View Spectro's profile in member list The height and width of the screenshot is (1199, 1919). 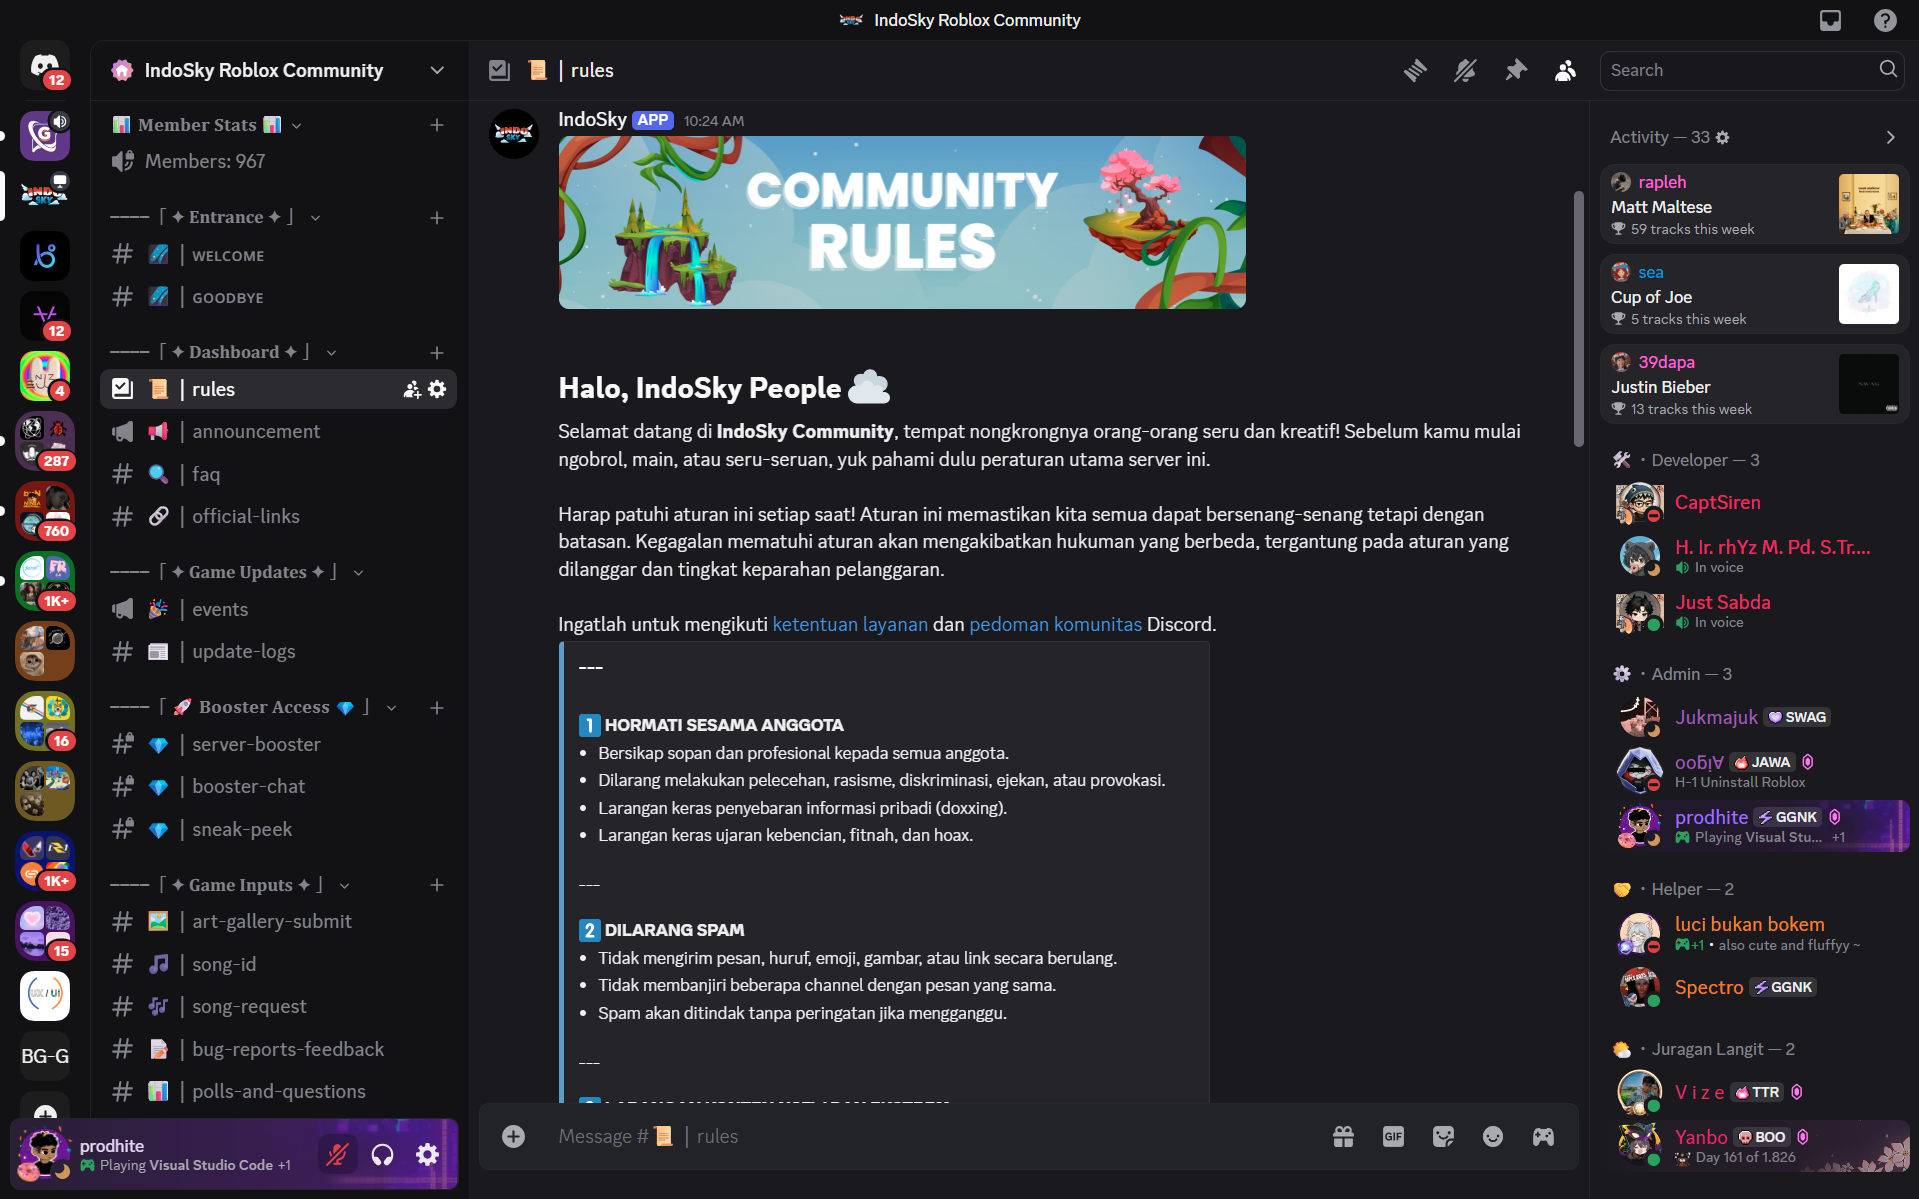click(x=1755, y=987)
